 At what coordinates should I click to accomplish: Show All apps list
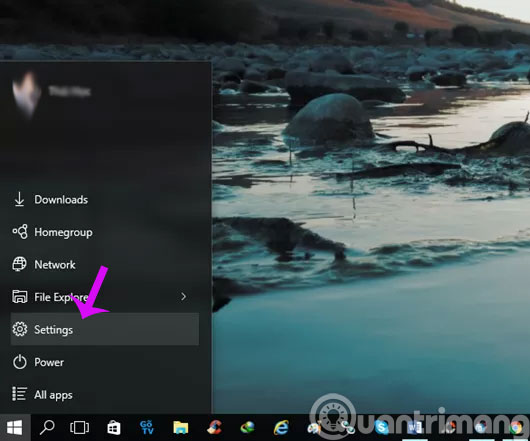104,394
